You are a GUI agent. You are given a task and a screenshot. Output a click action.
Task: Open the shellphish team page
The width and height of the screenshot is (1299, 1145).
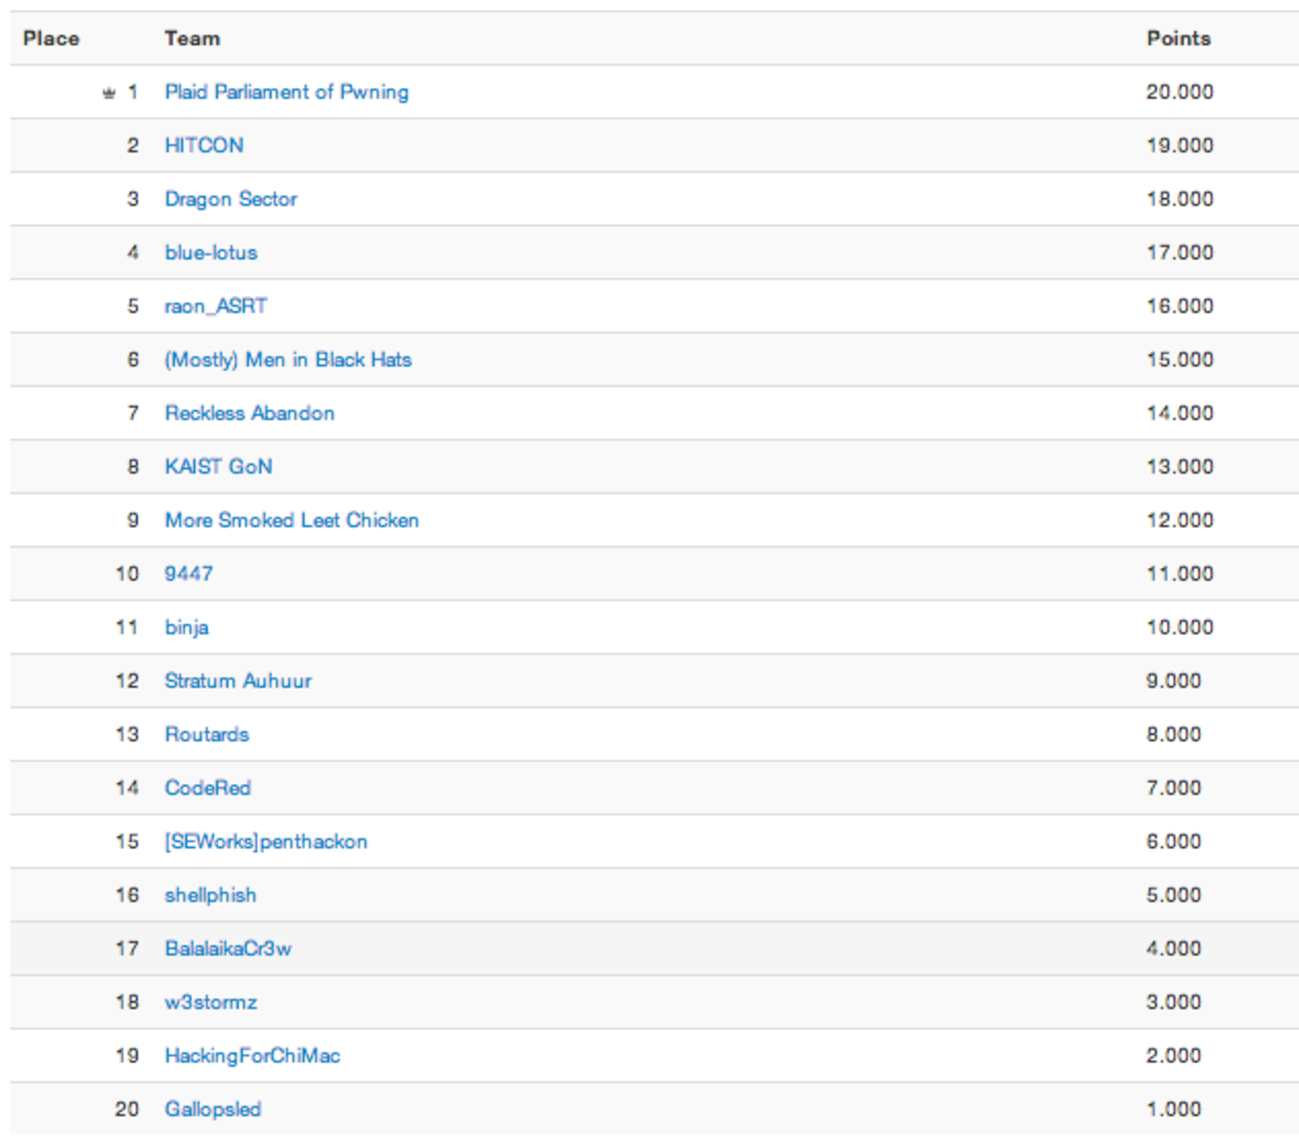pyautogui.click(x=211, y=895)
